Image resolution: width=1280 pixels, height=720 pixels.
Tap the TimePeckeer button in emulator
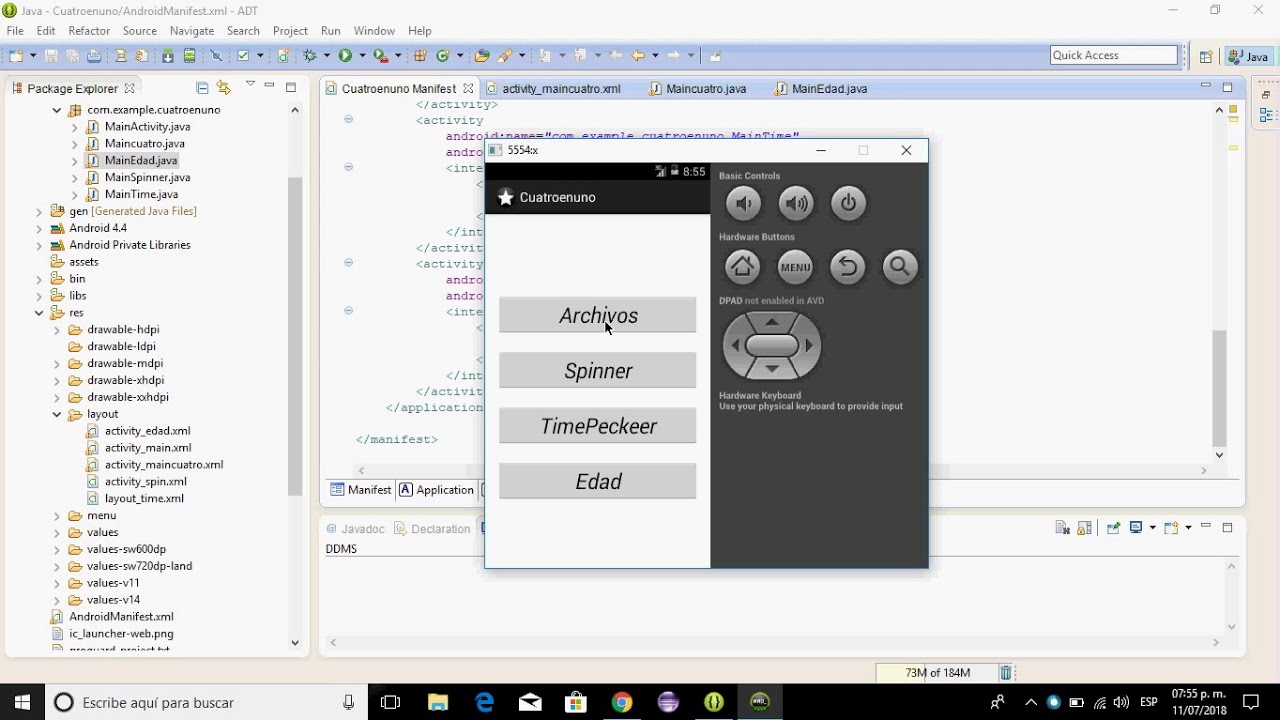coord(598,426)
